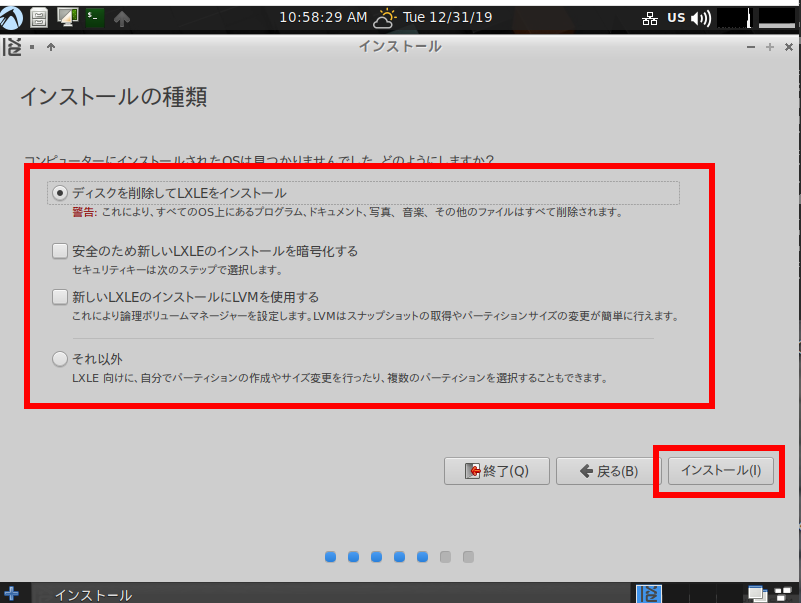Click the 終了(Q) quit button
The width and height of the screenshot is (801, 603).
pos(497,471)
